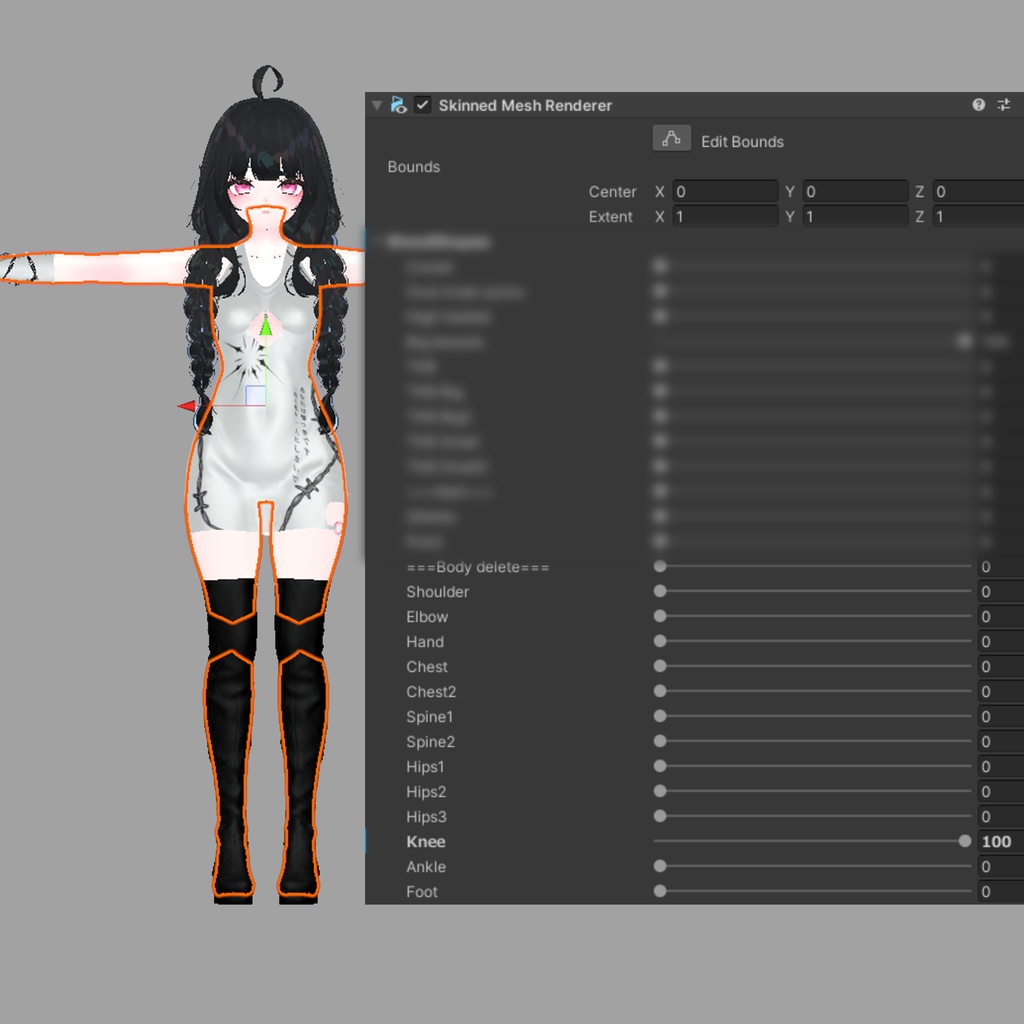Click the Edit Bounds mode icon
Screen dimensions: 1024x1024
pos(671,139)
